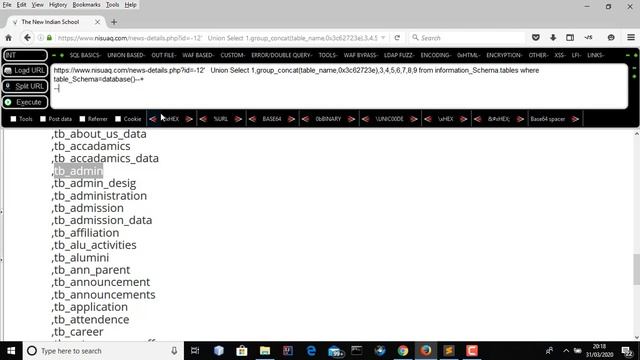640x360 pixels.
Task: Open the INT type dropdown
Action: tap(25, 55)
